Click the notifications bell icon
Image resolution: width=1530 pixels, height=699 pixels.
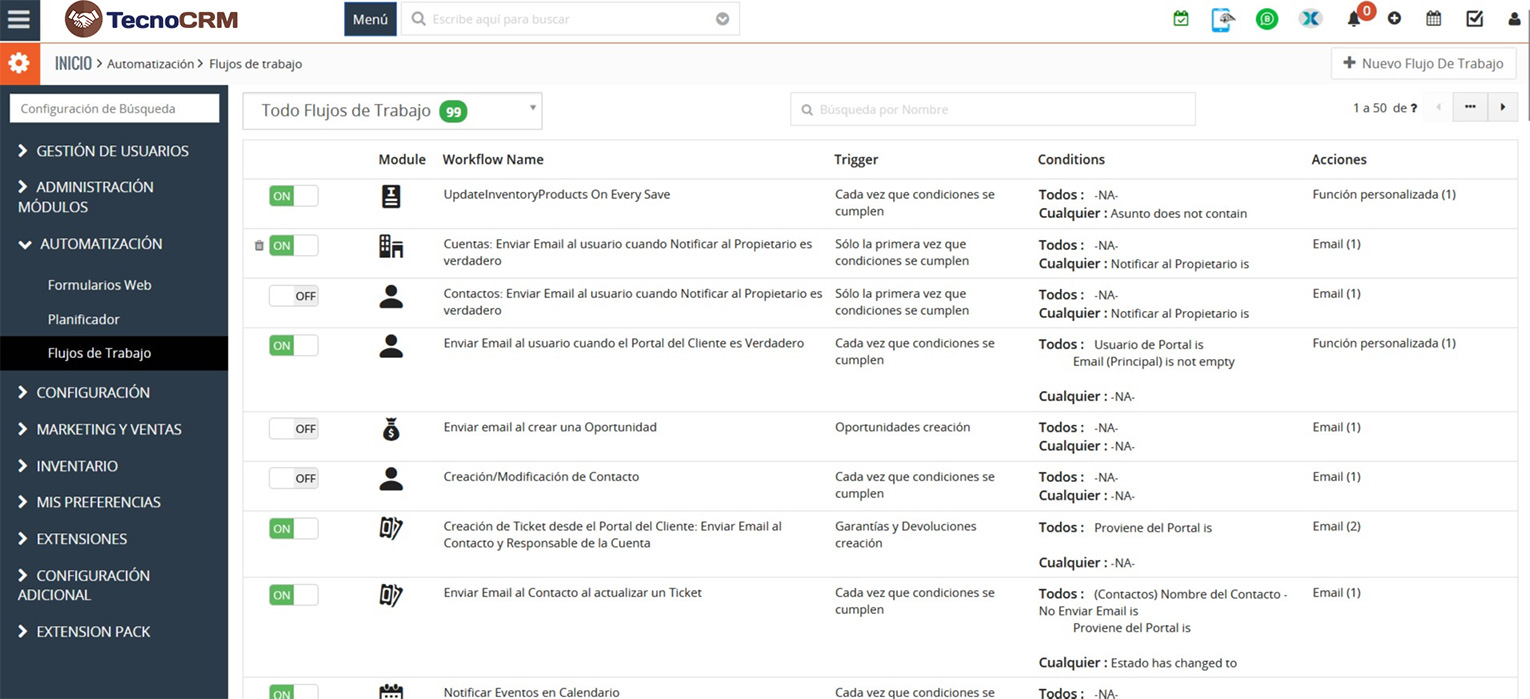1354,19
